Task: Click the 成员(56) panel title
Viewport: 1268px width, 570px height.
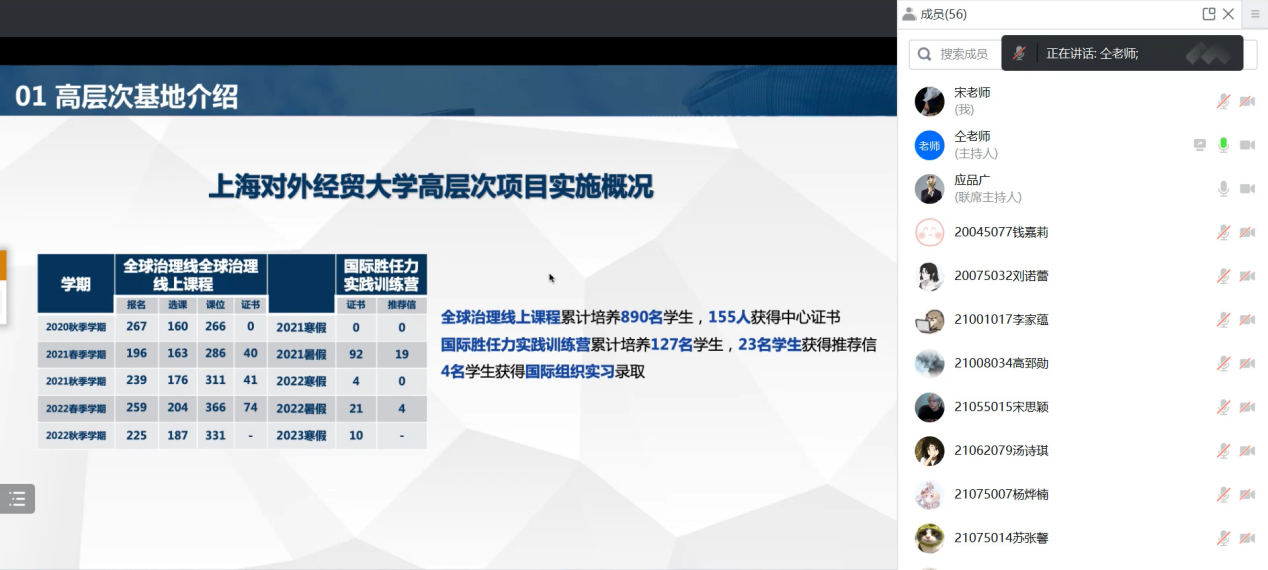Action: 942,14
